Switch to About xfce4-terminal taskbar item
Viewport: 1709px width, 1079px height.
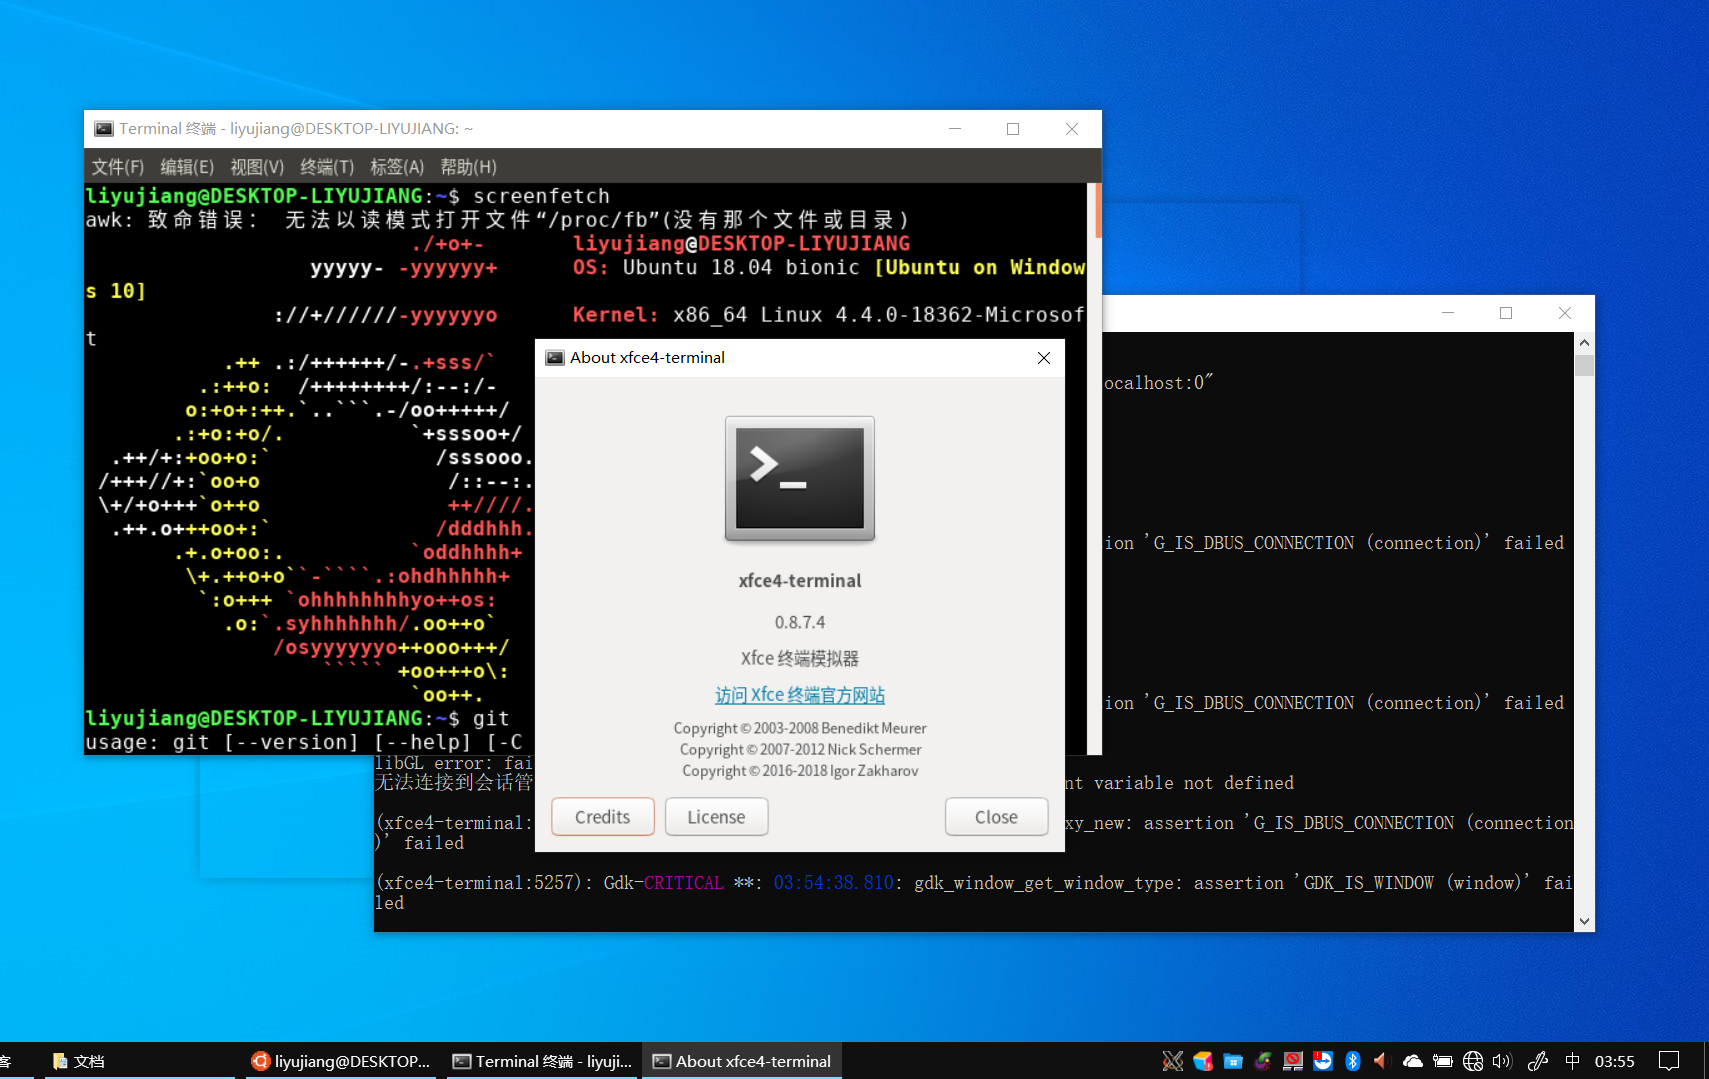coord(742,1061)
